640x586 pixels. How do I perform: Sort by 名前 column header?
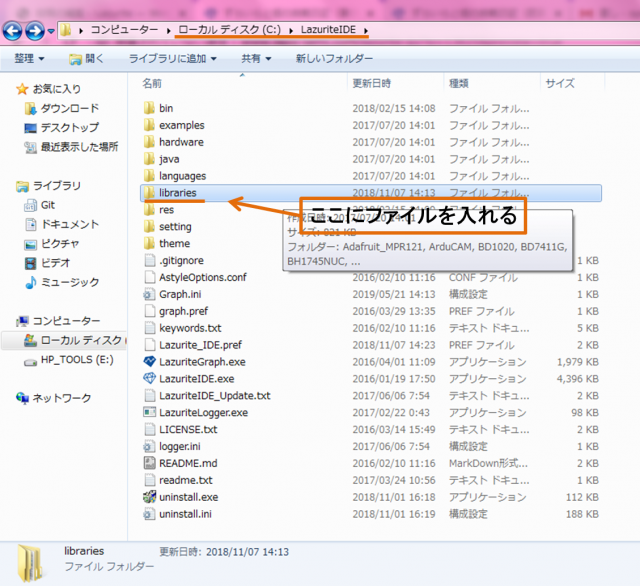152,84
